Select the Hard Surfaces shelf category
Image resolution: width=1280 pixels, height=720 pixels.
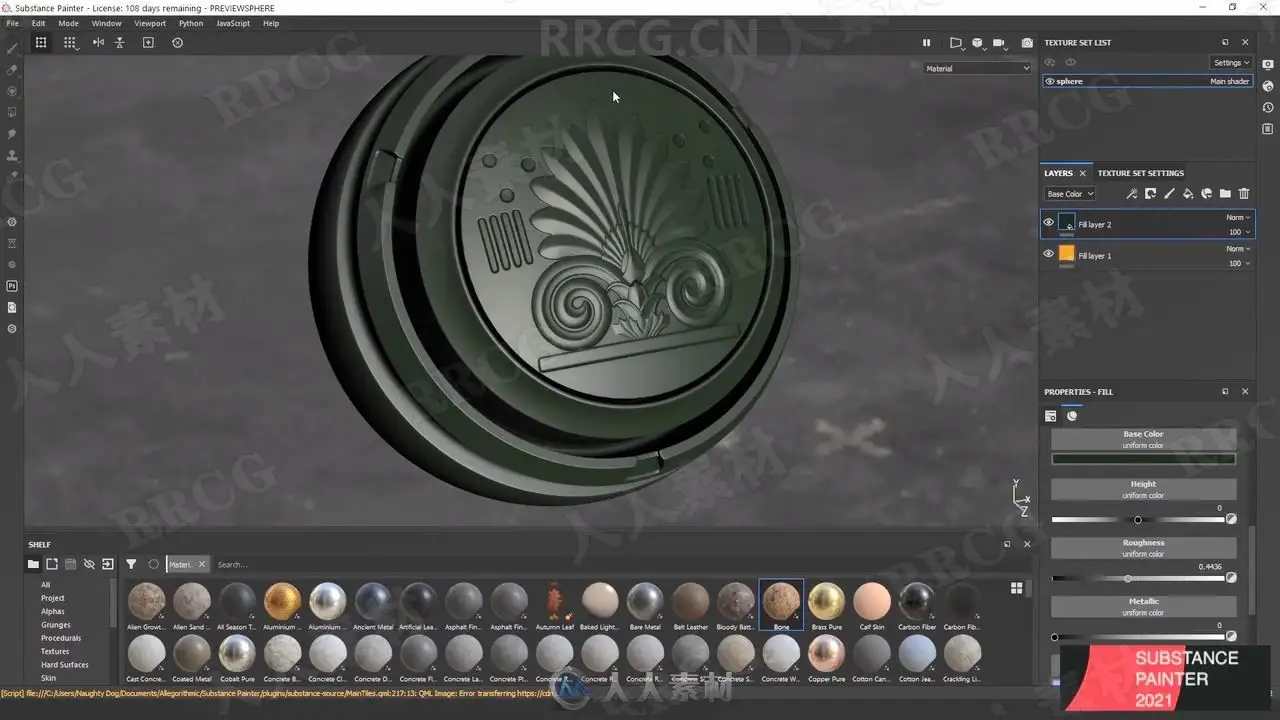[65, 665]
